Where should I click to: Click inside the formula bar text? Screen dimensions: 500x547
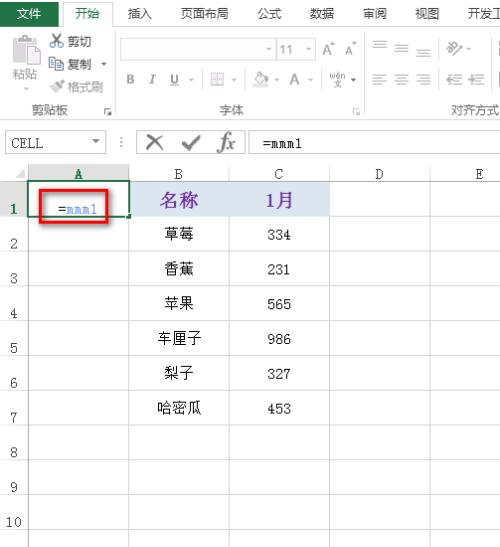[374, 143]
